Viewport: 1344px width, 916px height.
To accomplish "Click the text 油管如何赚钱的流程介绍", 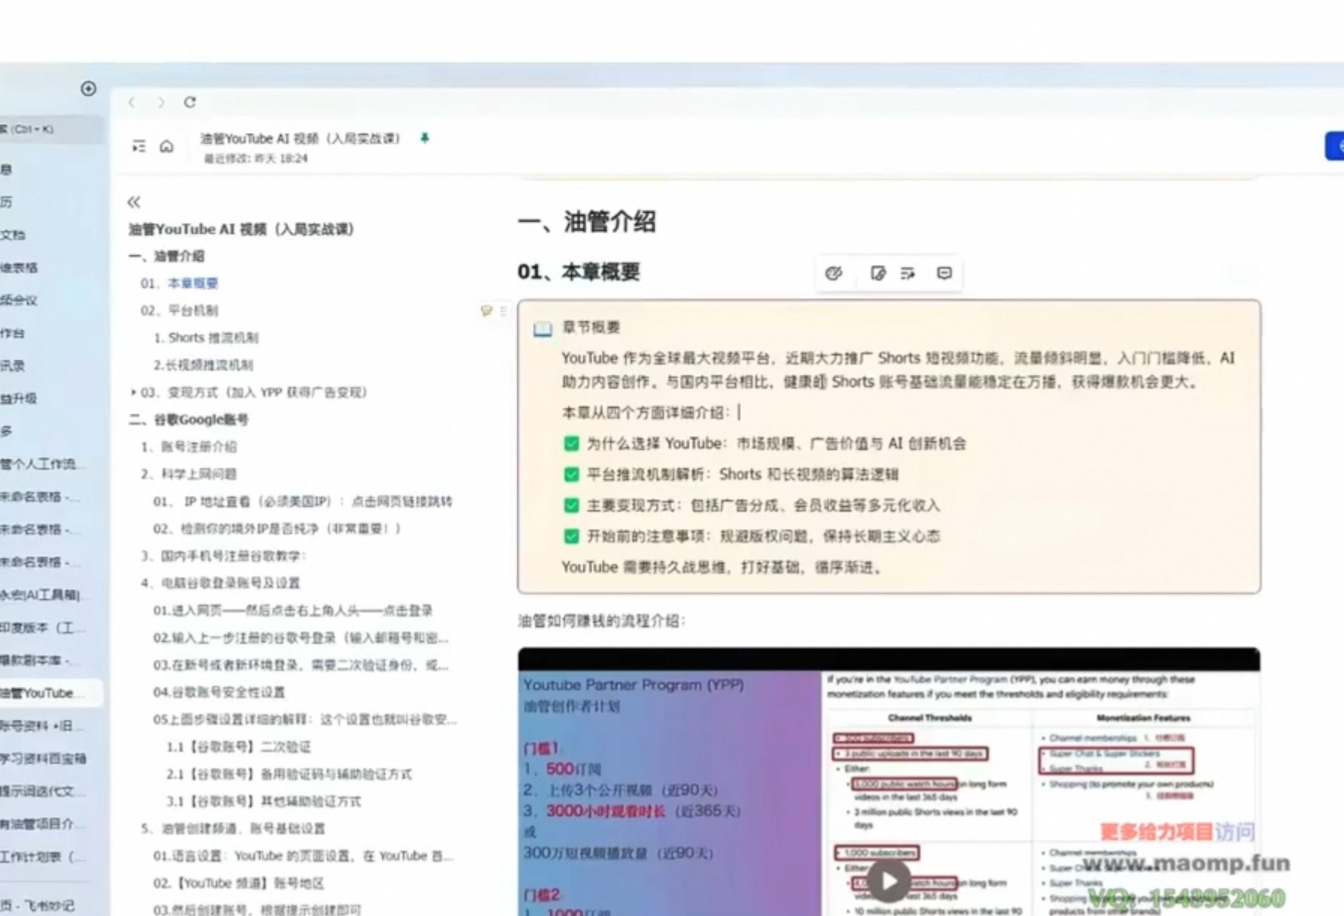I will tap(602, 621).
